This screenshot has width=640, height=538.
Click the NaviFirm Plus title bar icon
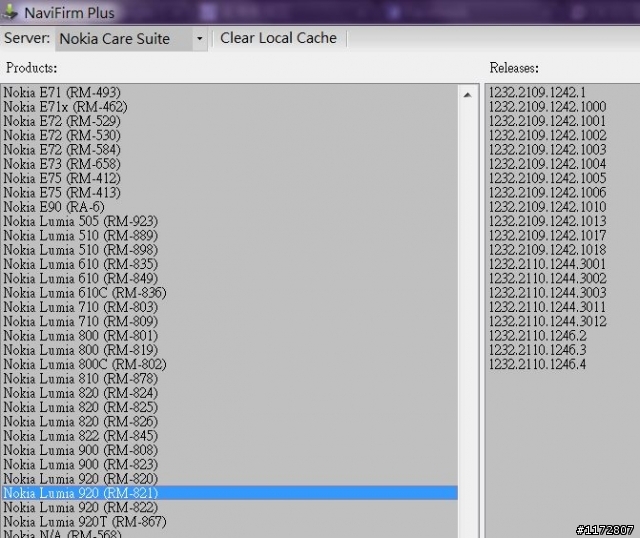[9, 12]
